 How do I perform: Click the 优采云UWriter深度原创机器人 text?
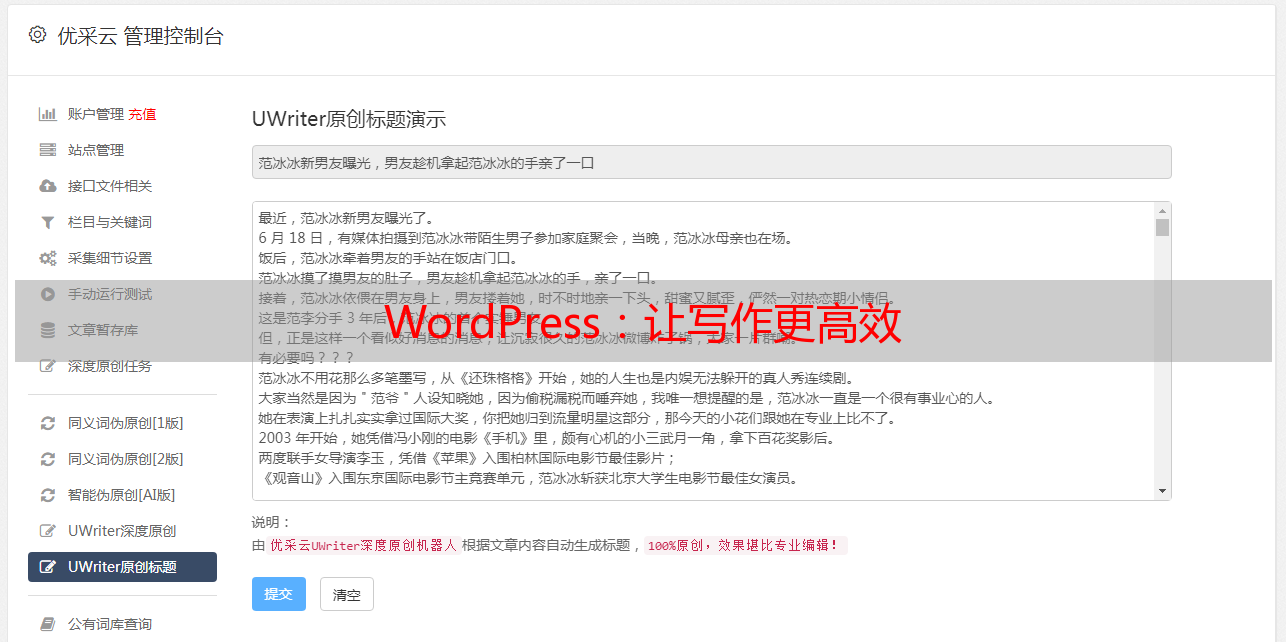click(x=363, y=545)
